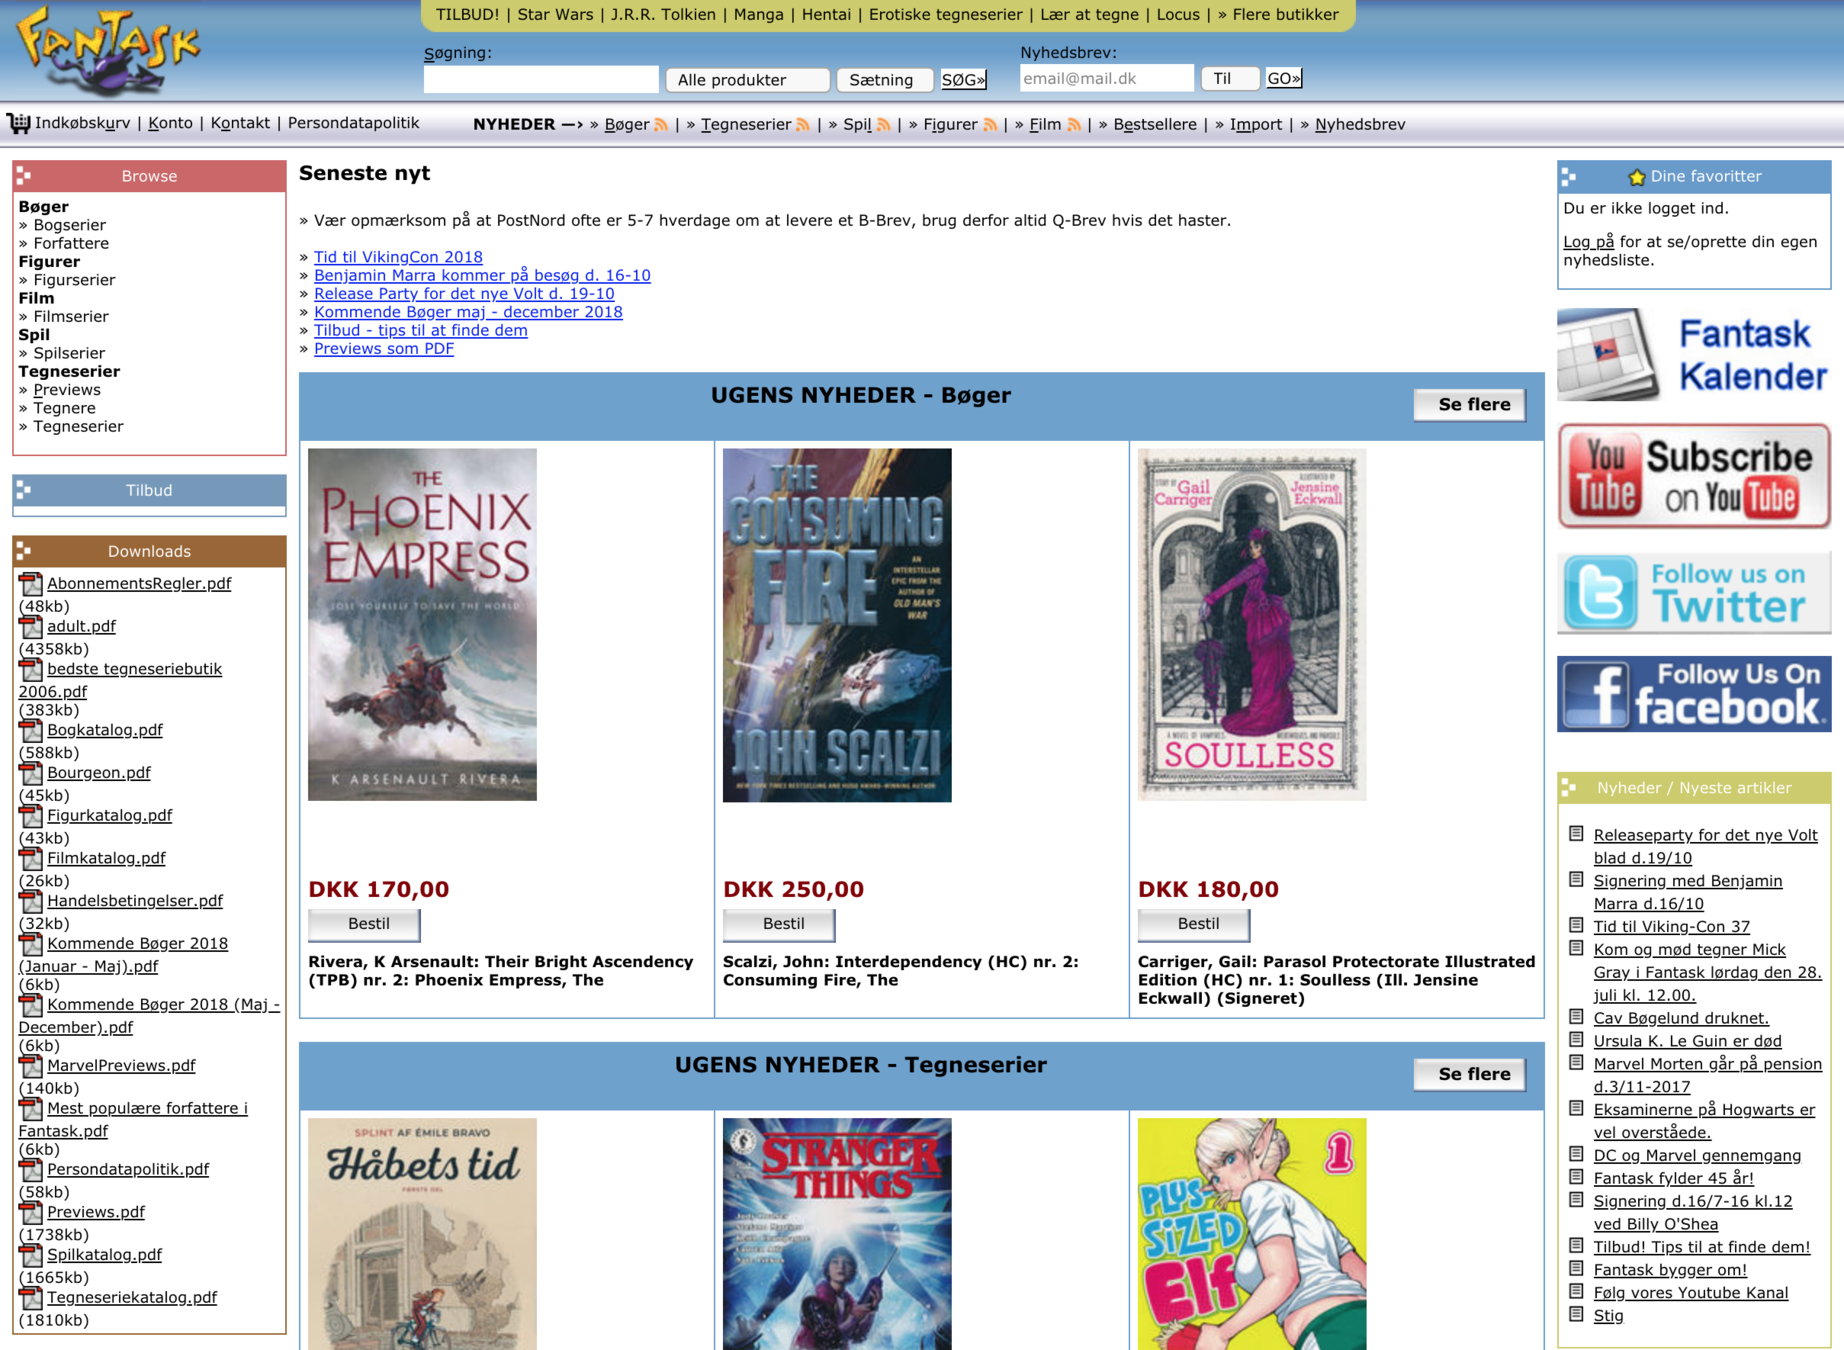
Task: Click the PDF icon beside MarvelPreviews.pdf
Action: point(31,1066)
